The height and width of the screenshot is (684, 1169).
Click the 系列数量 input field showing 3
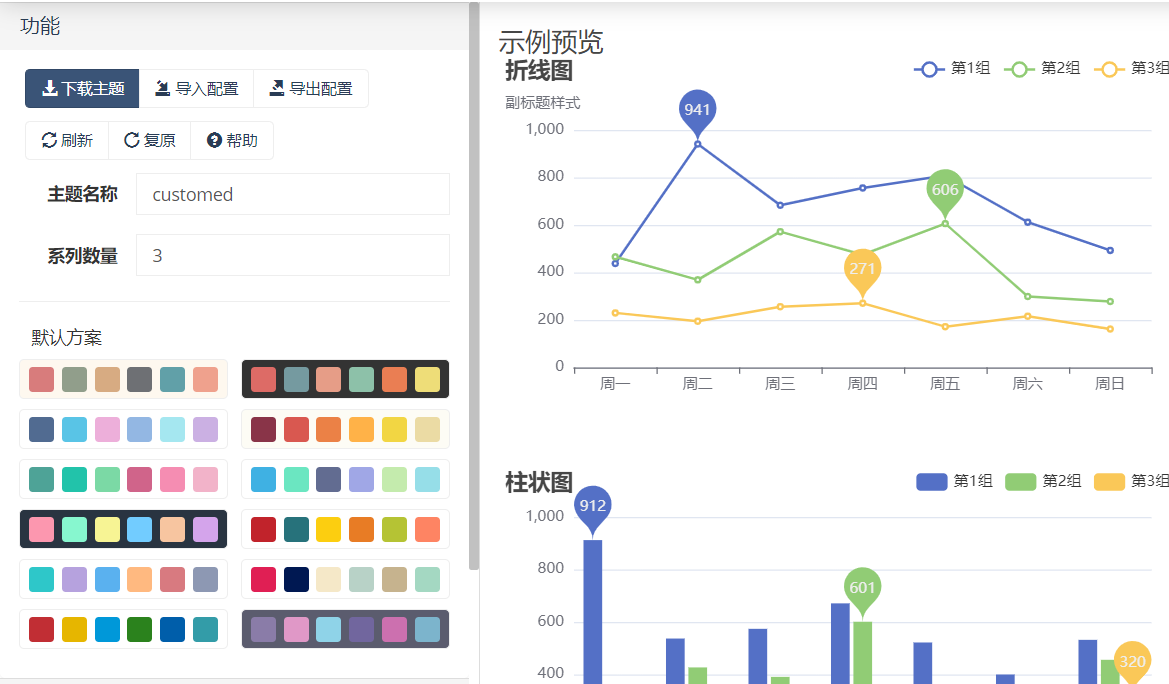point(292,255)
